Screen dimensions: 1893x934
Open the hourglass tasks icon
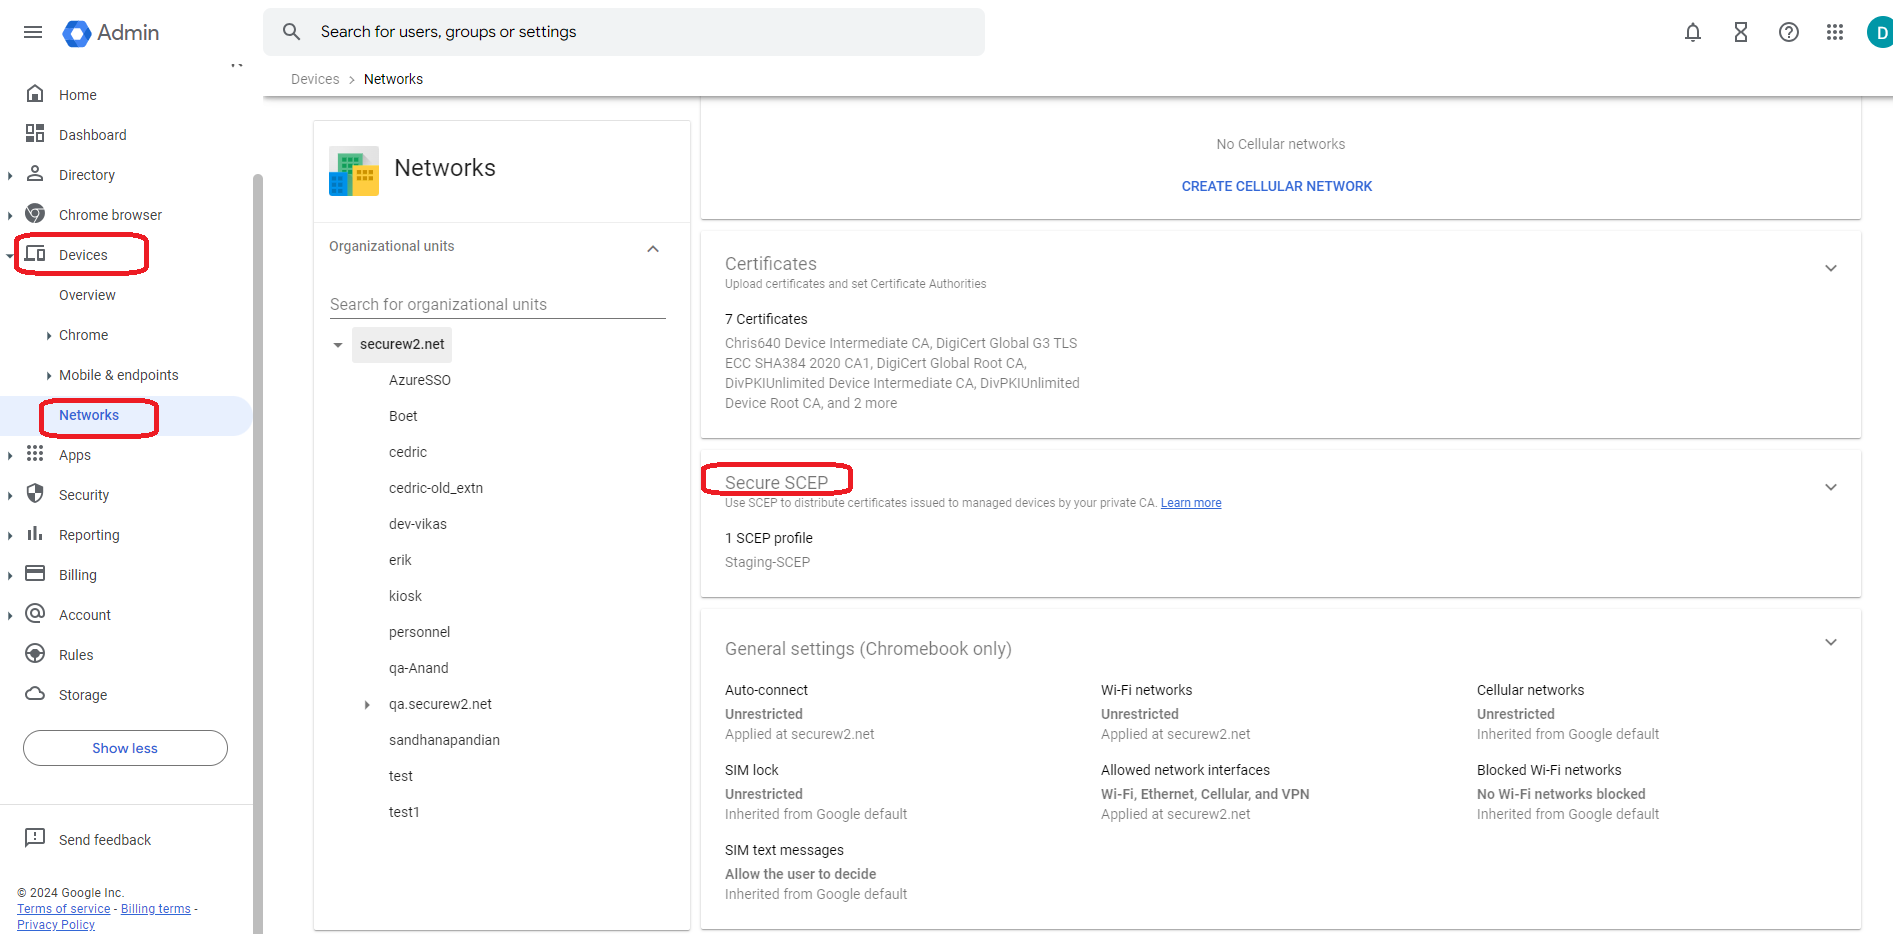click(1740, 32)
